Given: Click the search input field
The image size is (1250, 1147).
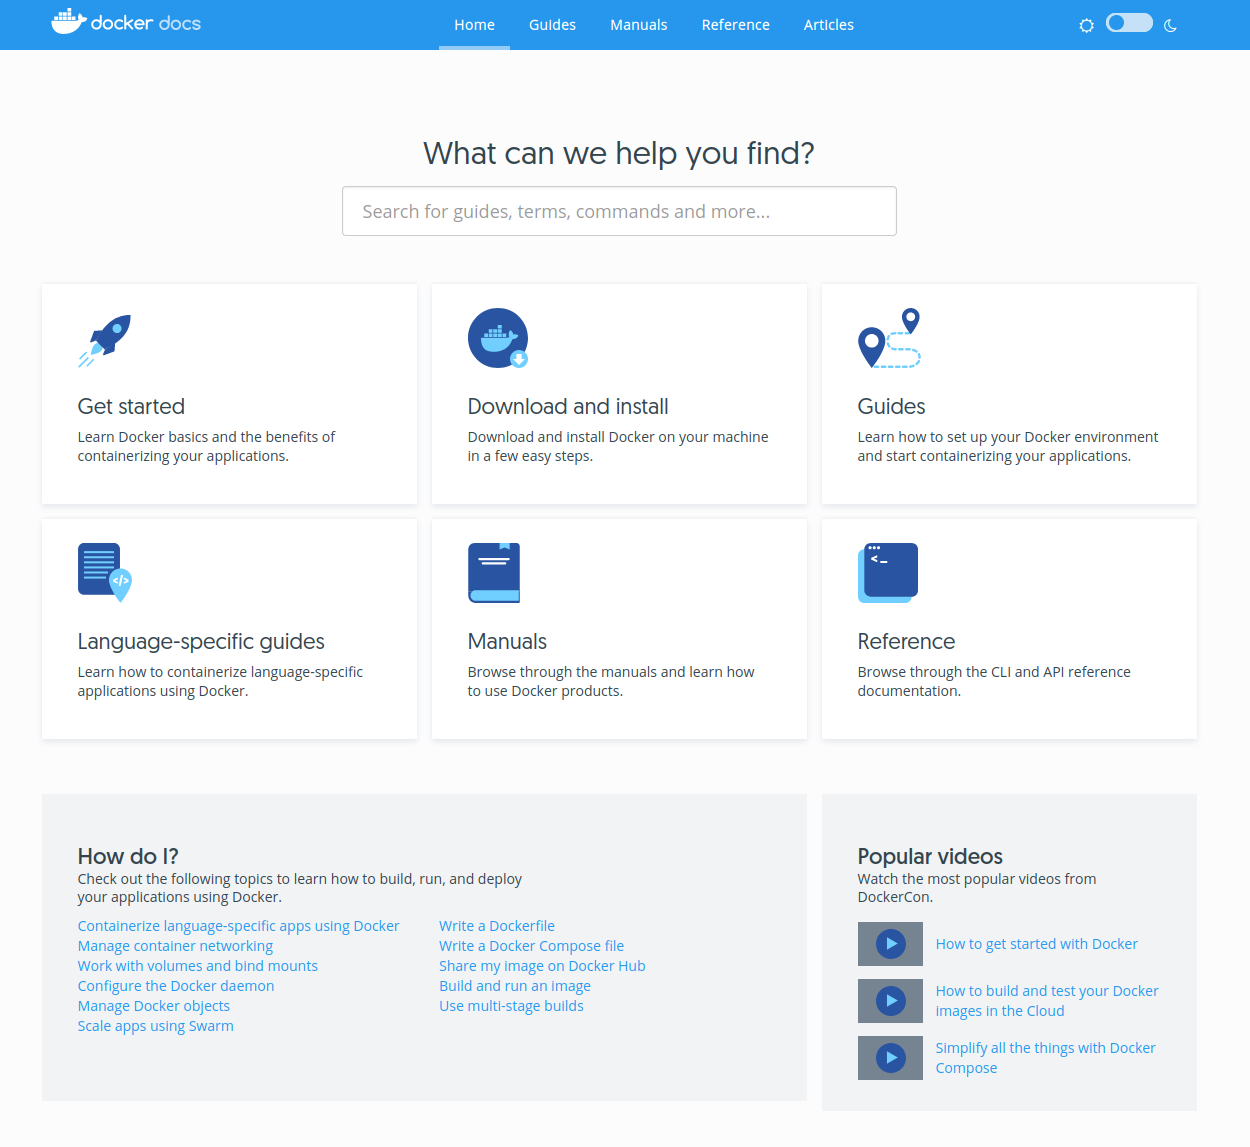Looking at the screenshot, I should (619, 211).
